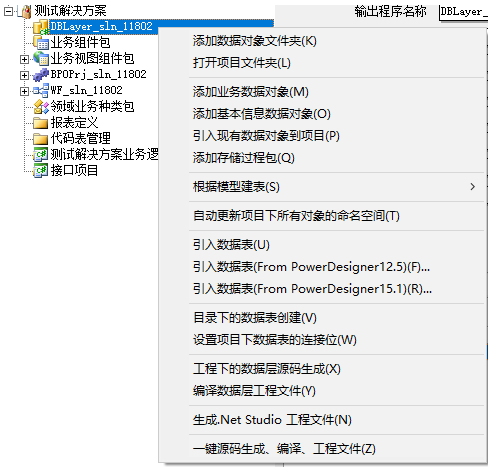
Task: Select 引入数据表(From PowerDesigner12.5)(F)...
Action: 337,267
